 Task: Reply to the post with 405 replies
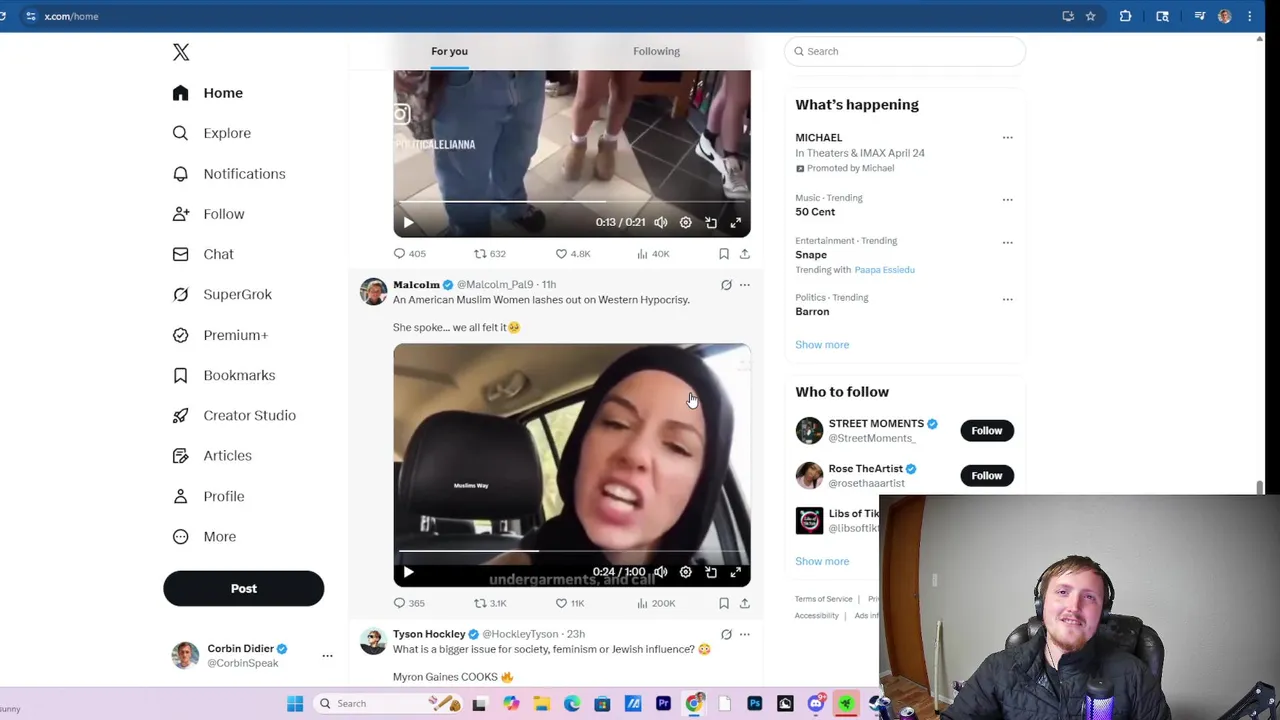pyautogui.click(x=409, y=254)
